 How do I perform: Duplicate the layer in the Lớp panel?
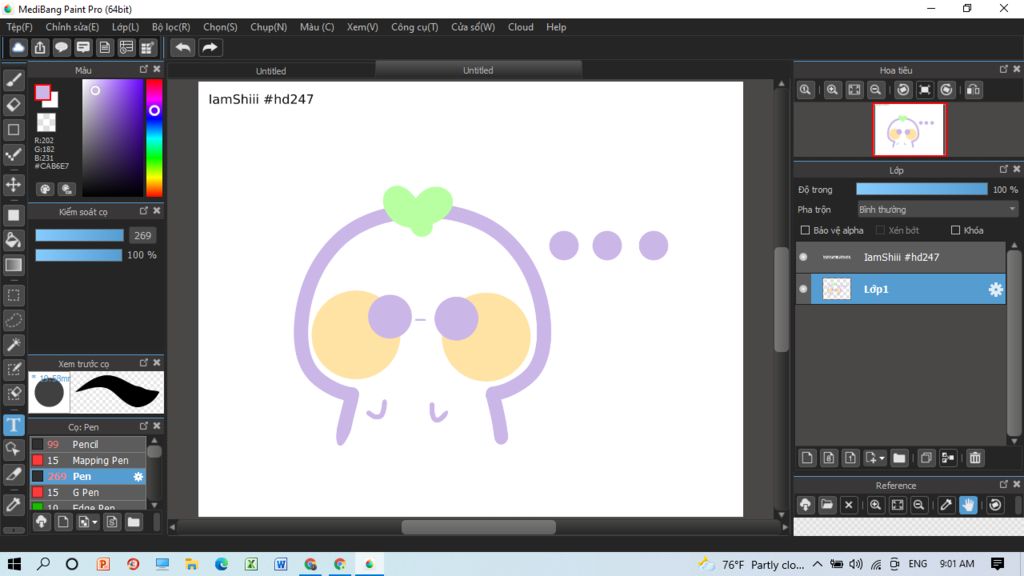[x=926, y=458]
